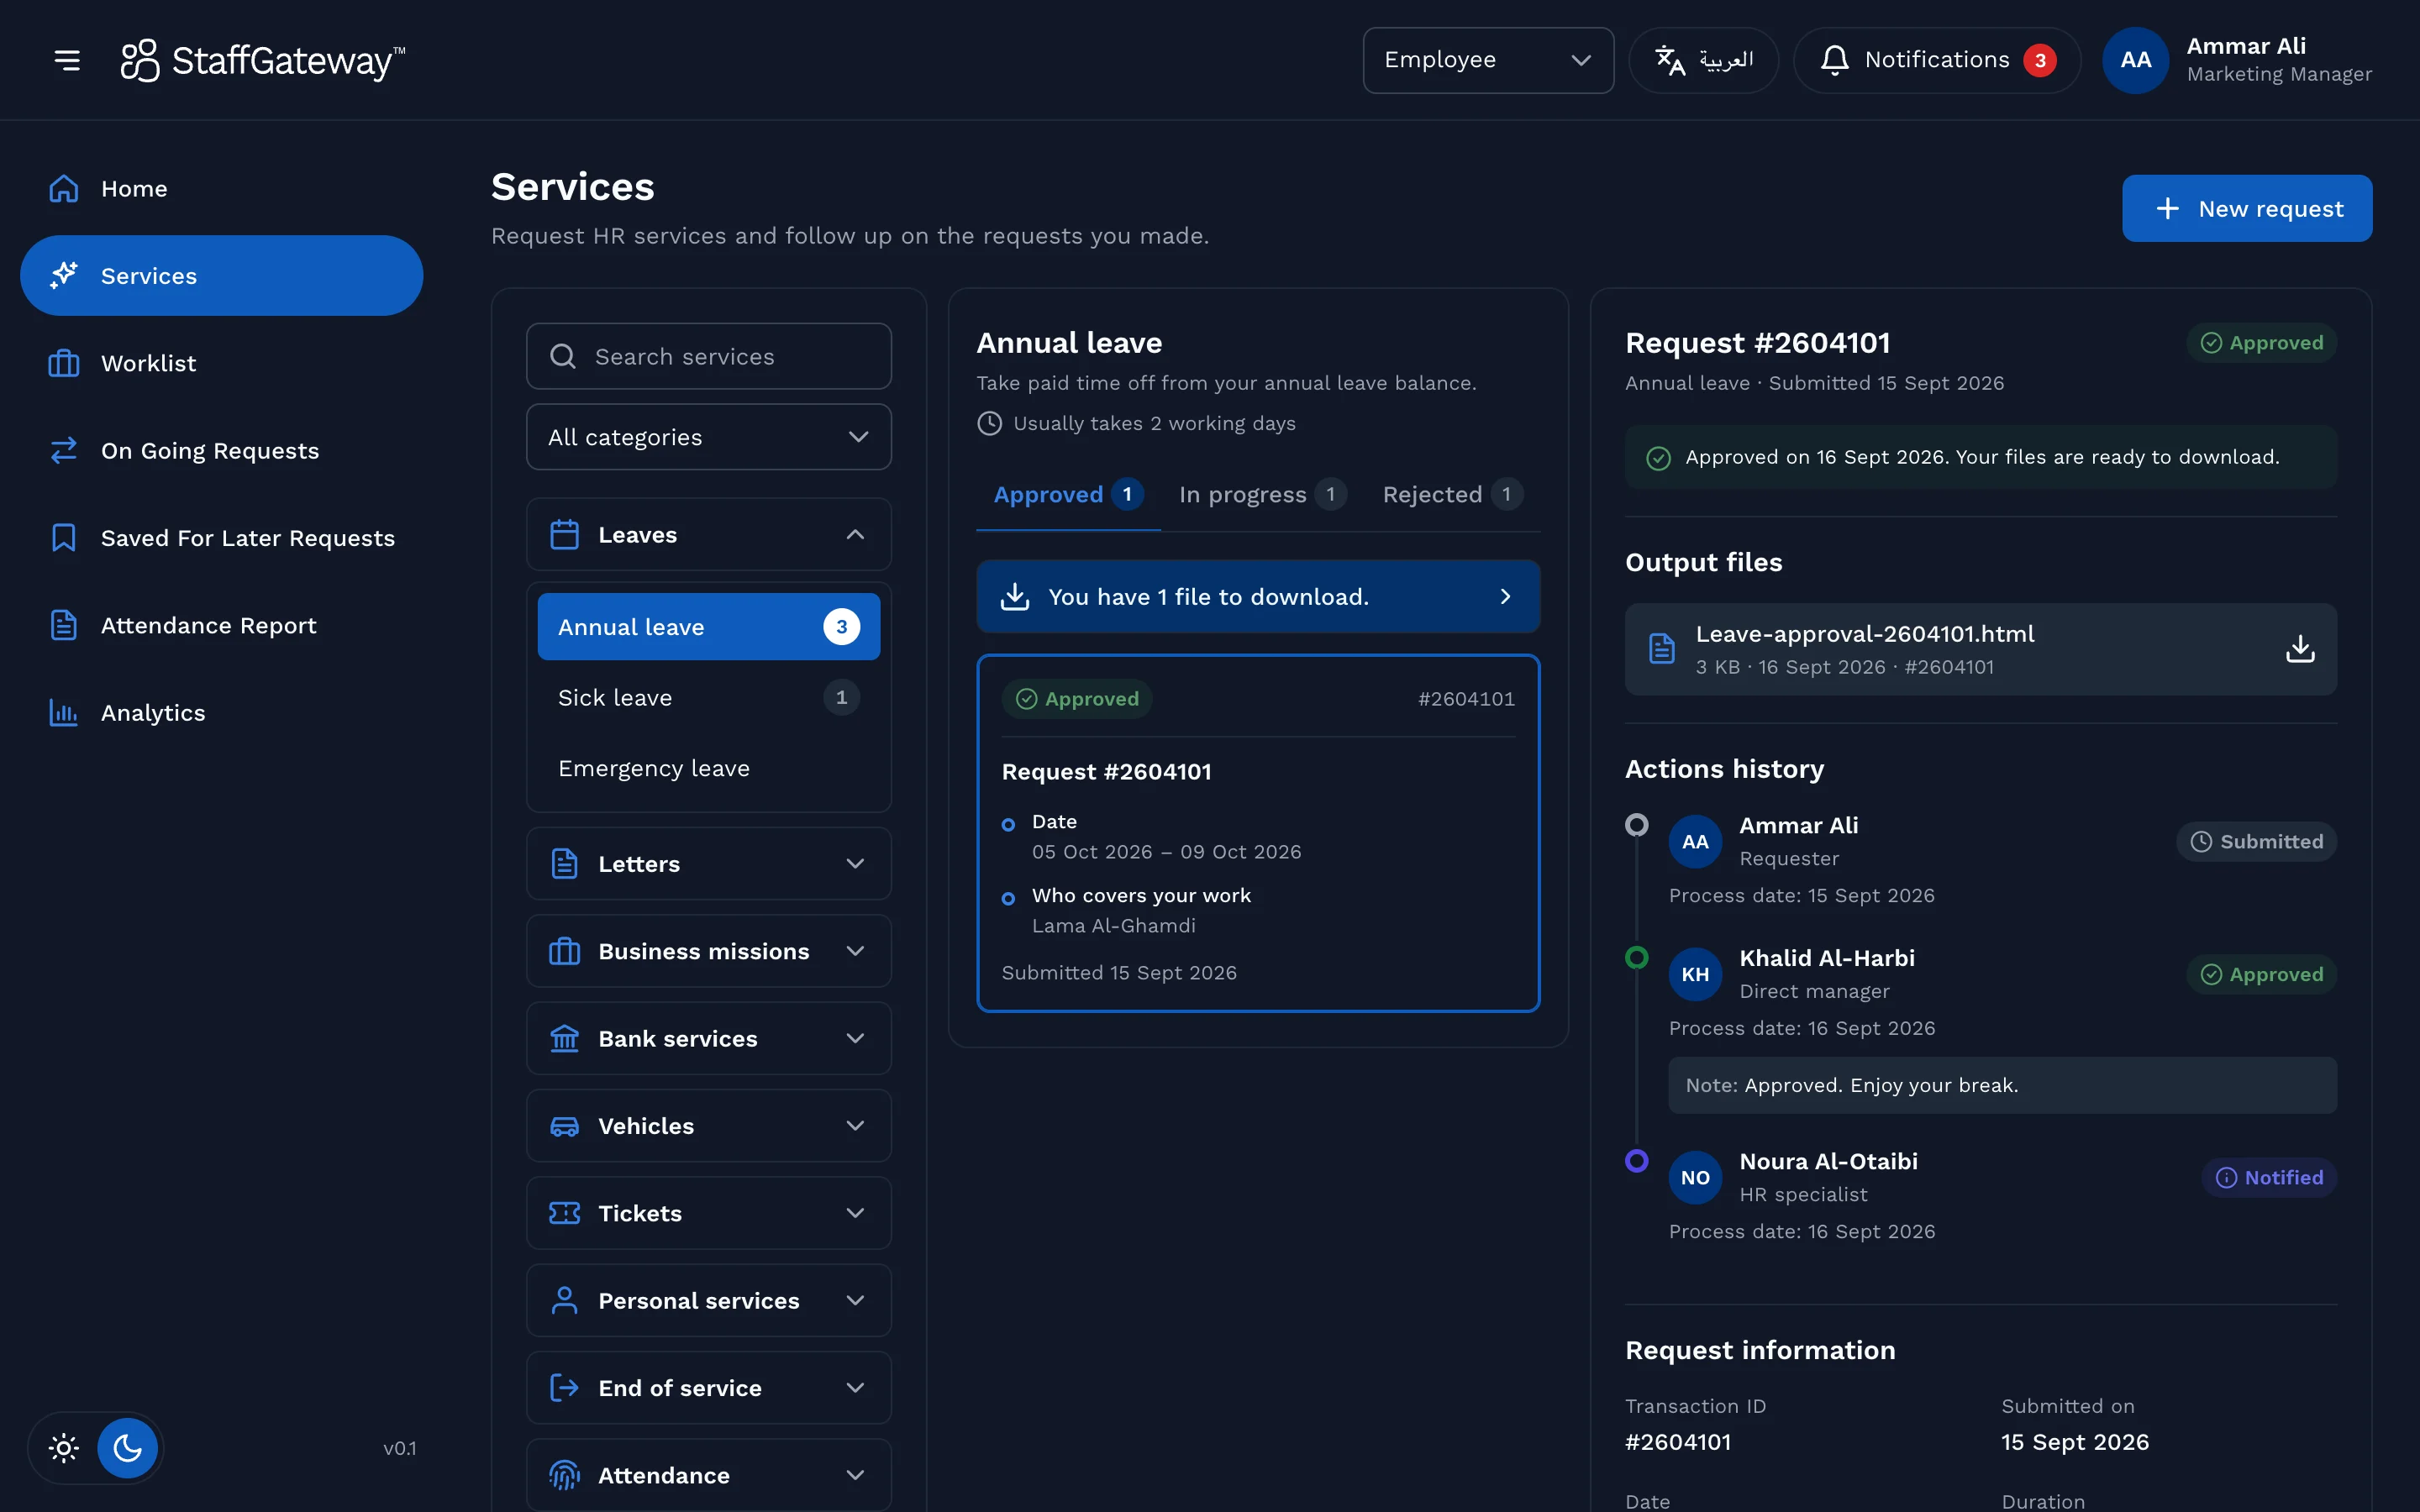Open the Employee role dropdown

pos(1488,60)
